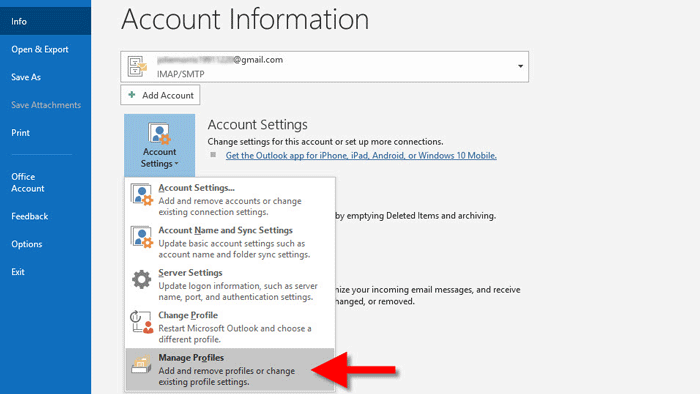Image resolution: width=700 pixels, height=394 pixels.
Task: Choose Account Settings... from the dropdown menu
Action: (229, 199)
